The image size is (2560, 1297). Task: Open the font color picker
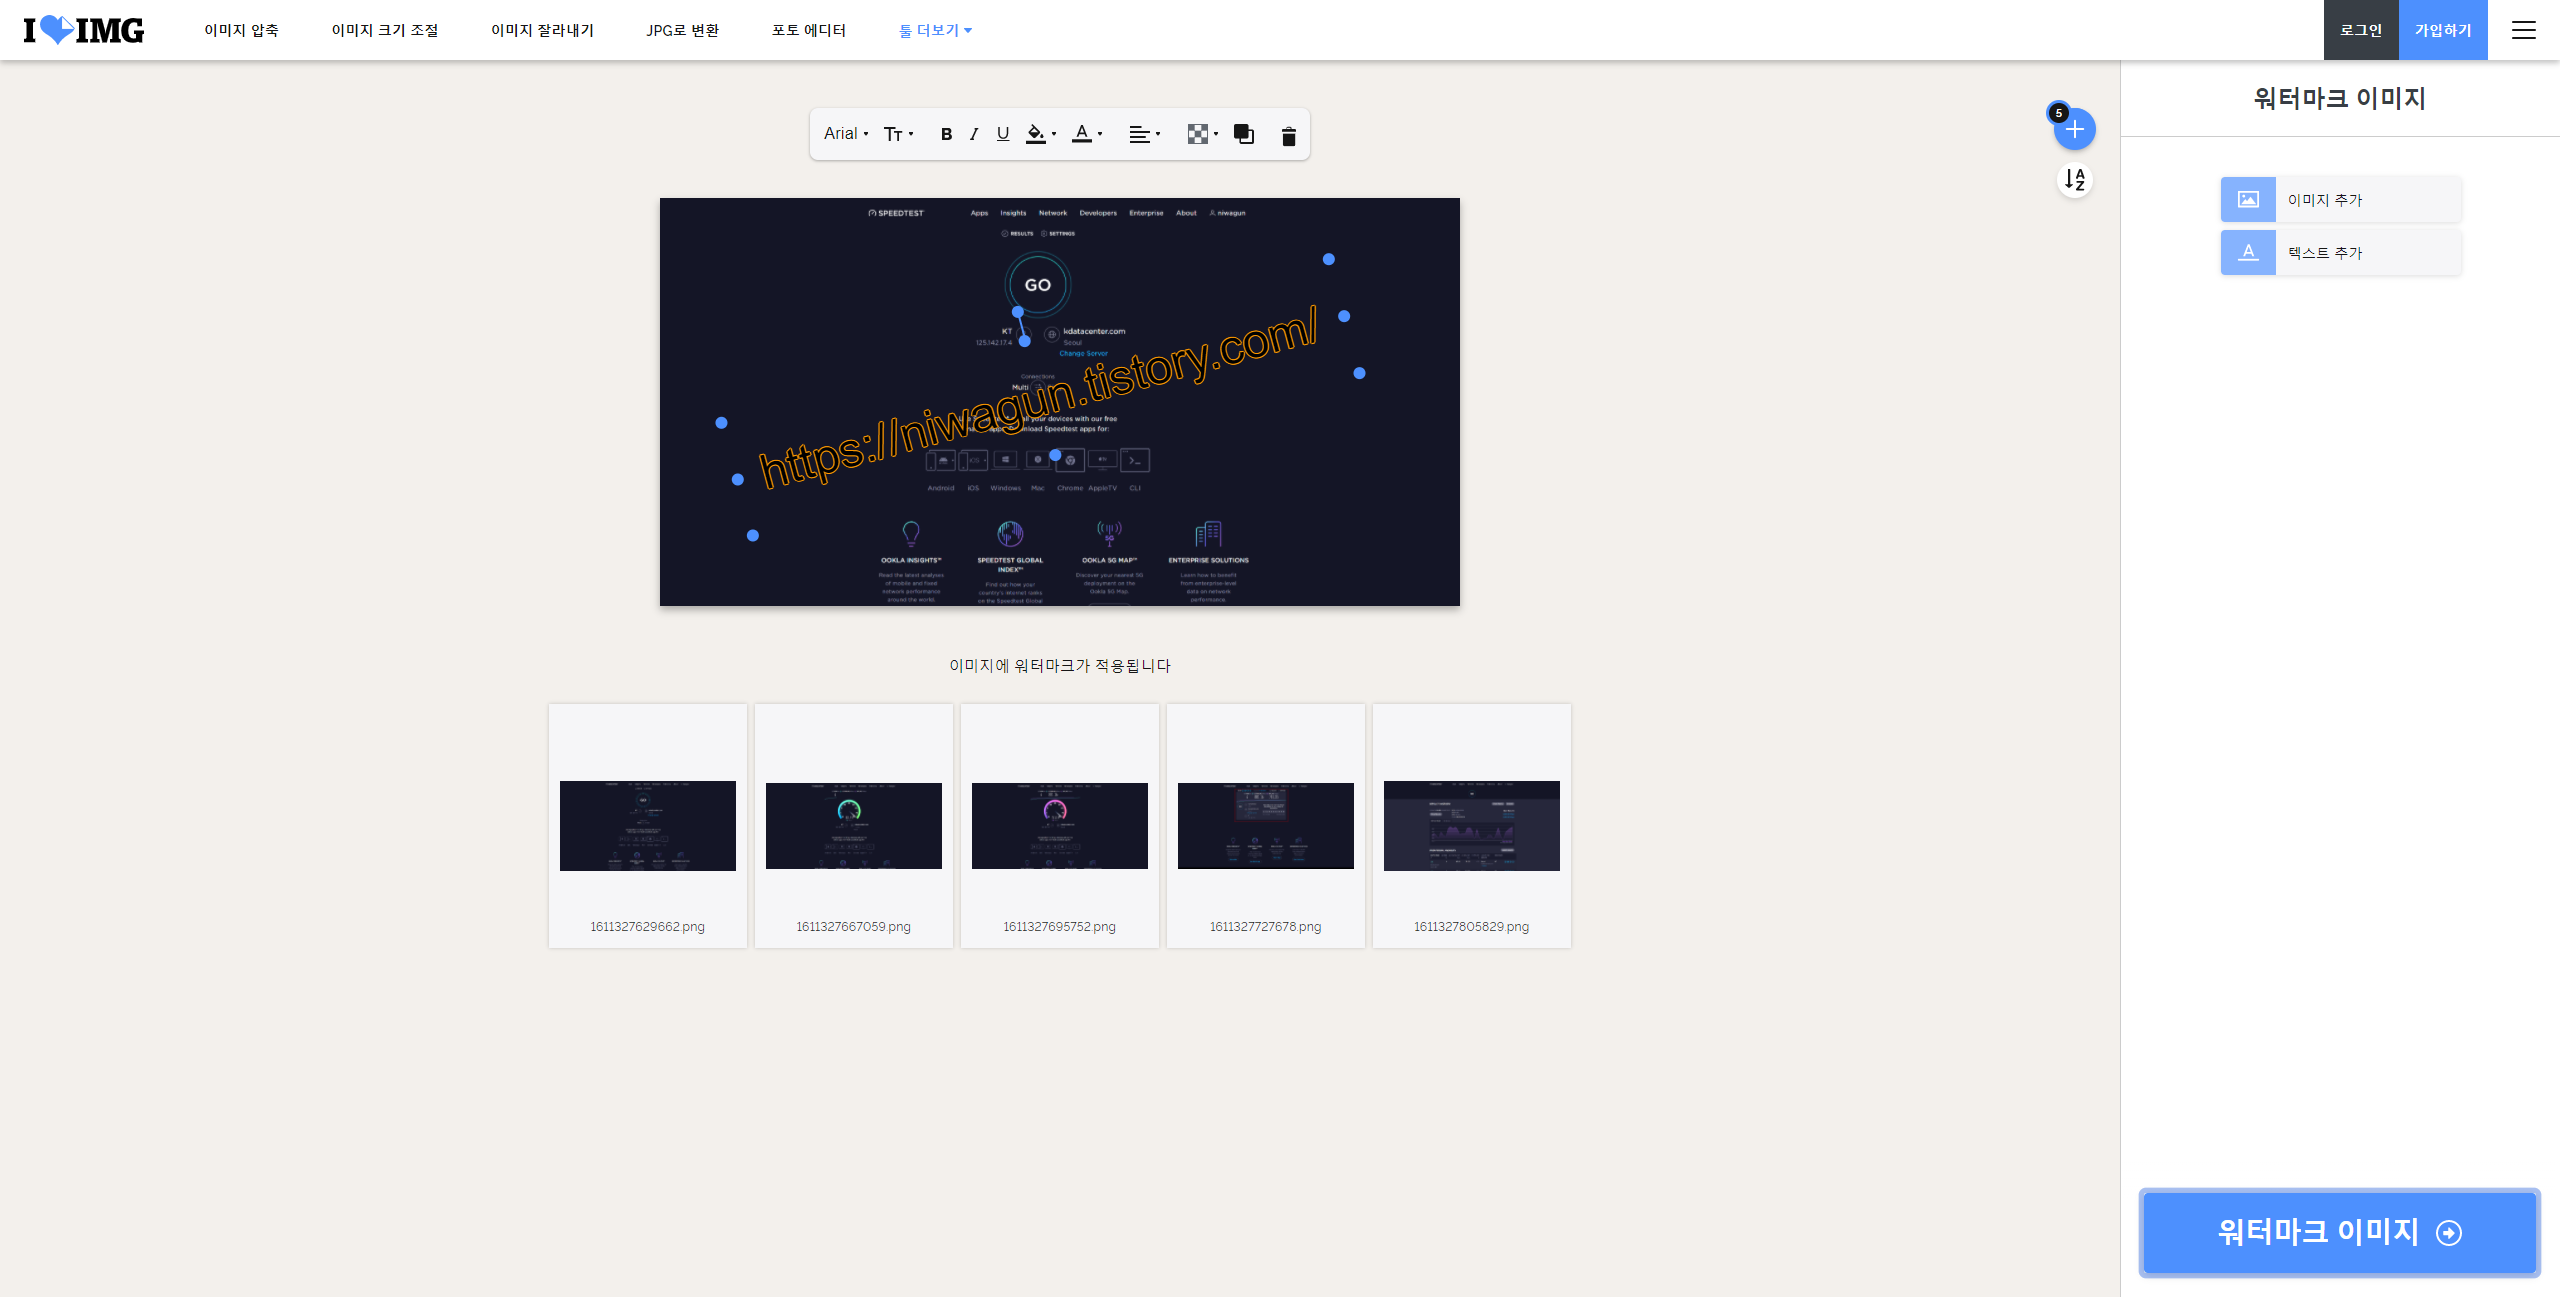point(1087,134)
